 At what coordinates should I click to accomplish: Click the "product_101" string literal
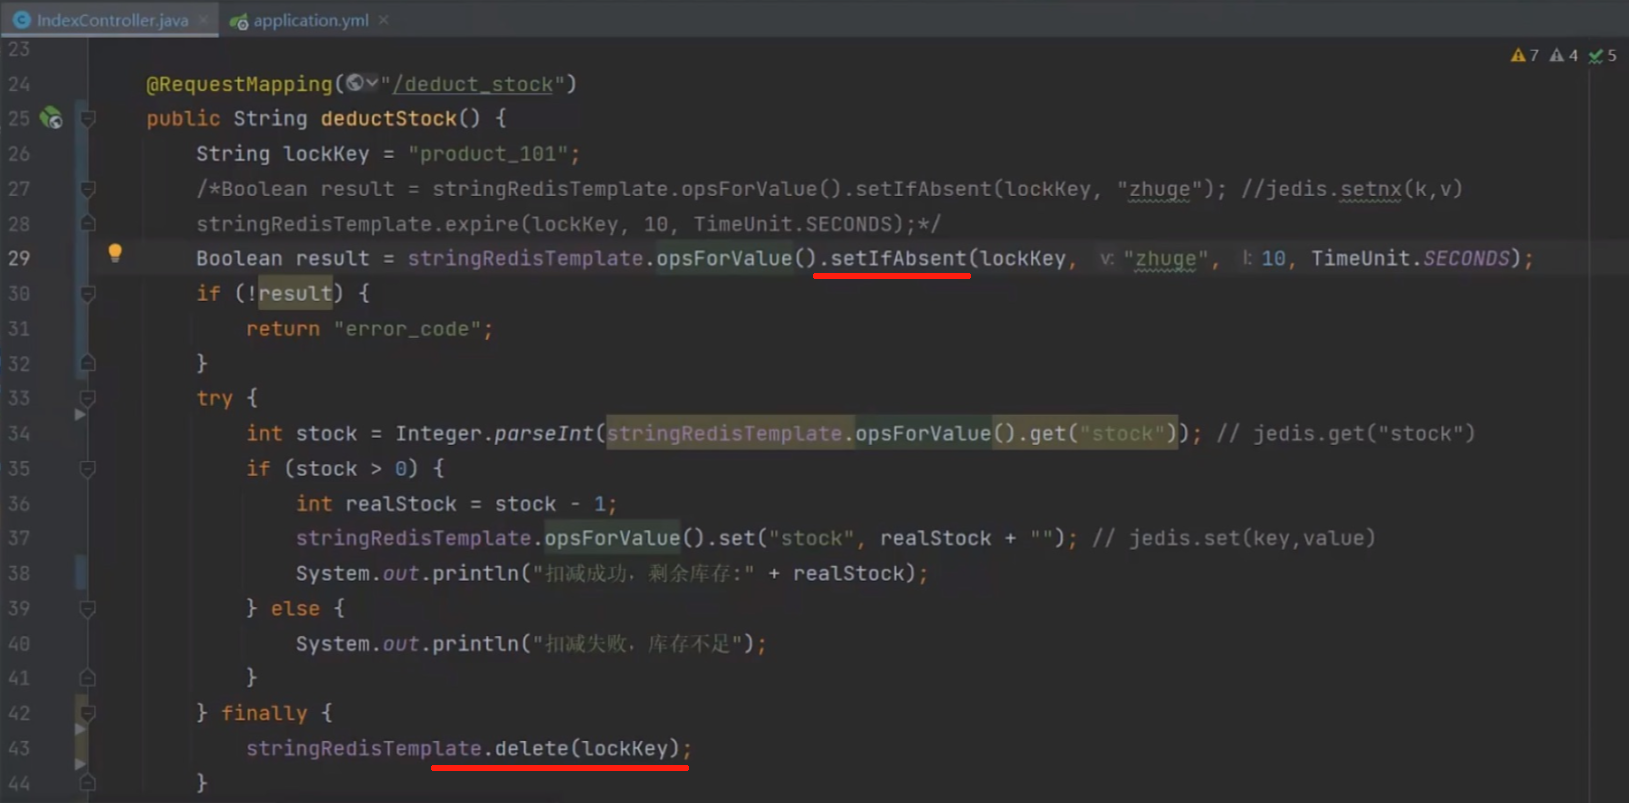point(488,154)
